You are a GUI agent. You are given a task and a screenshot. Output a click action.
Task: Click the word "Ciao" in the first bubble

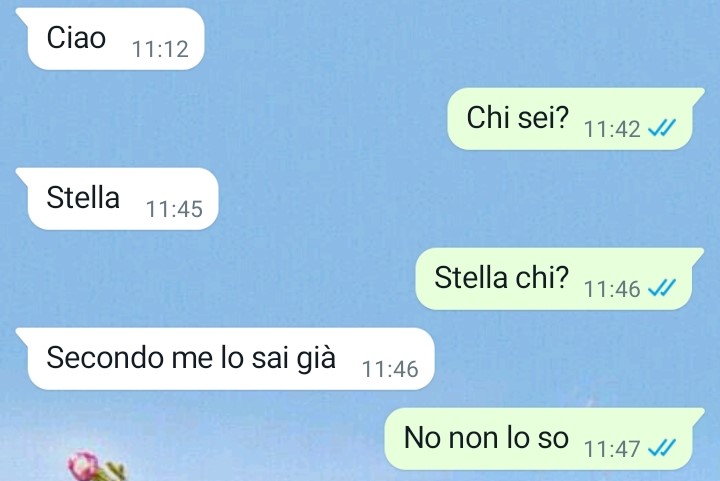(x=76, y=38)
